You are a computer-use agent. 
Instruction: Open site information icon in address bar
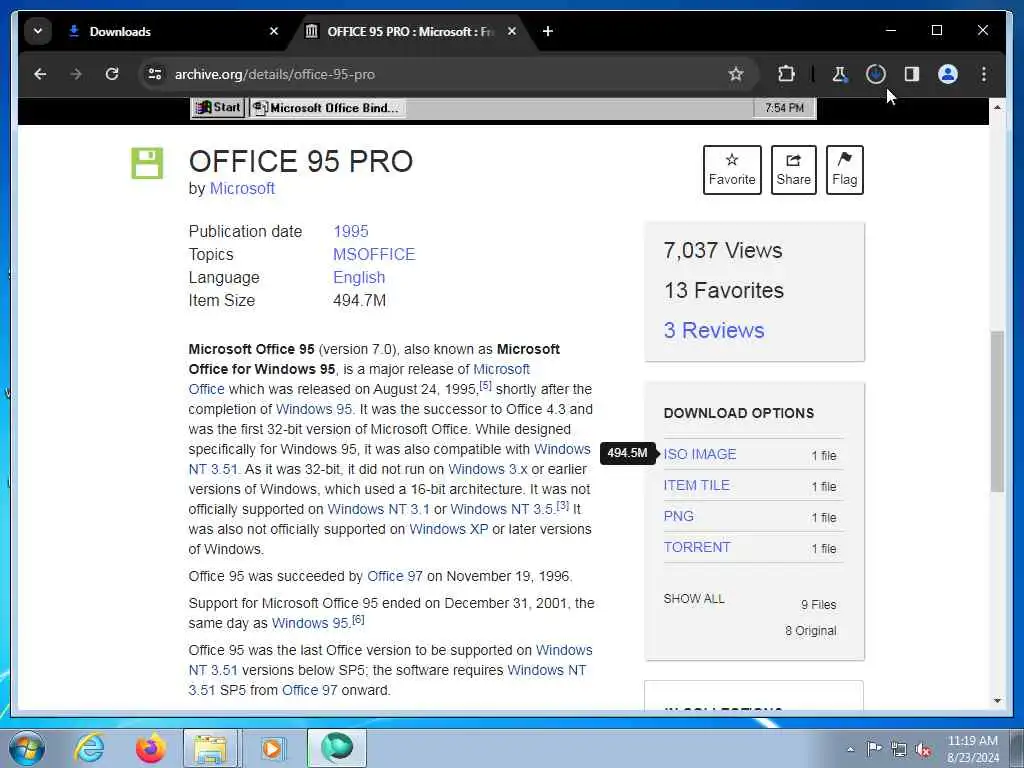tap(155, 74)
